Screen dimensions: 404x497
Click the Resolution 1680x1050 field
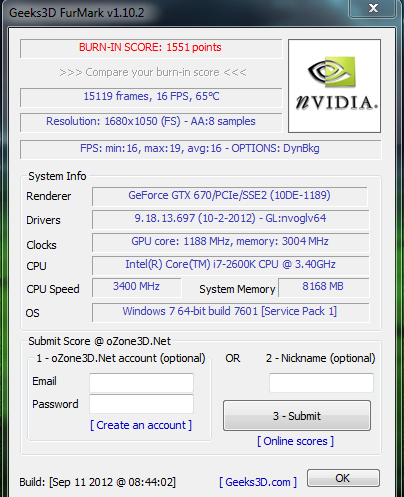(151, 122)
